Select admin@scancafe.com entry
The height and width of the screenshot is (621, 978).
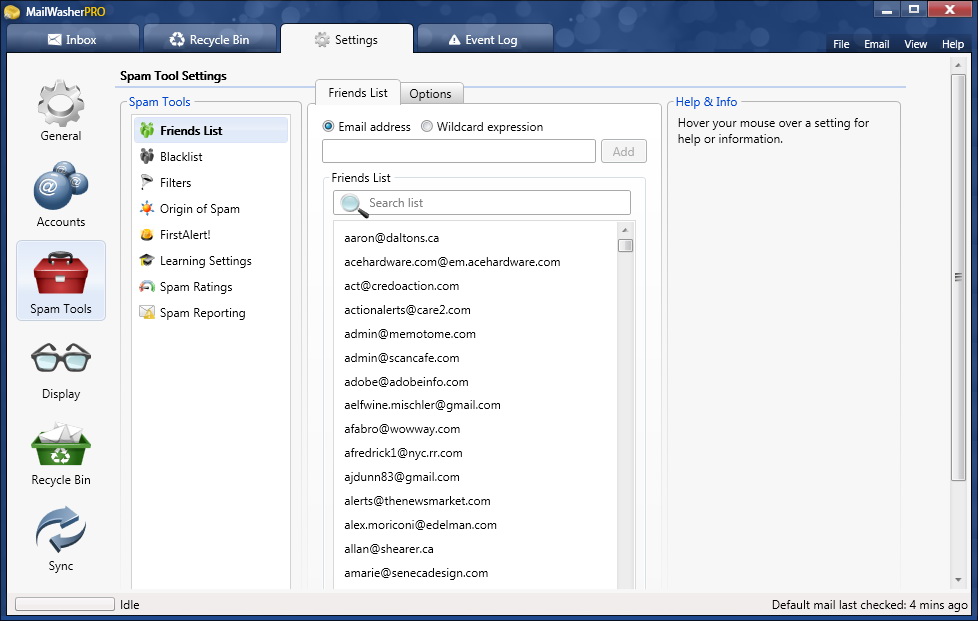402,358
